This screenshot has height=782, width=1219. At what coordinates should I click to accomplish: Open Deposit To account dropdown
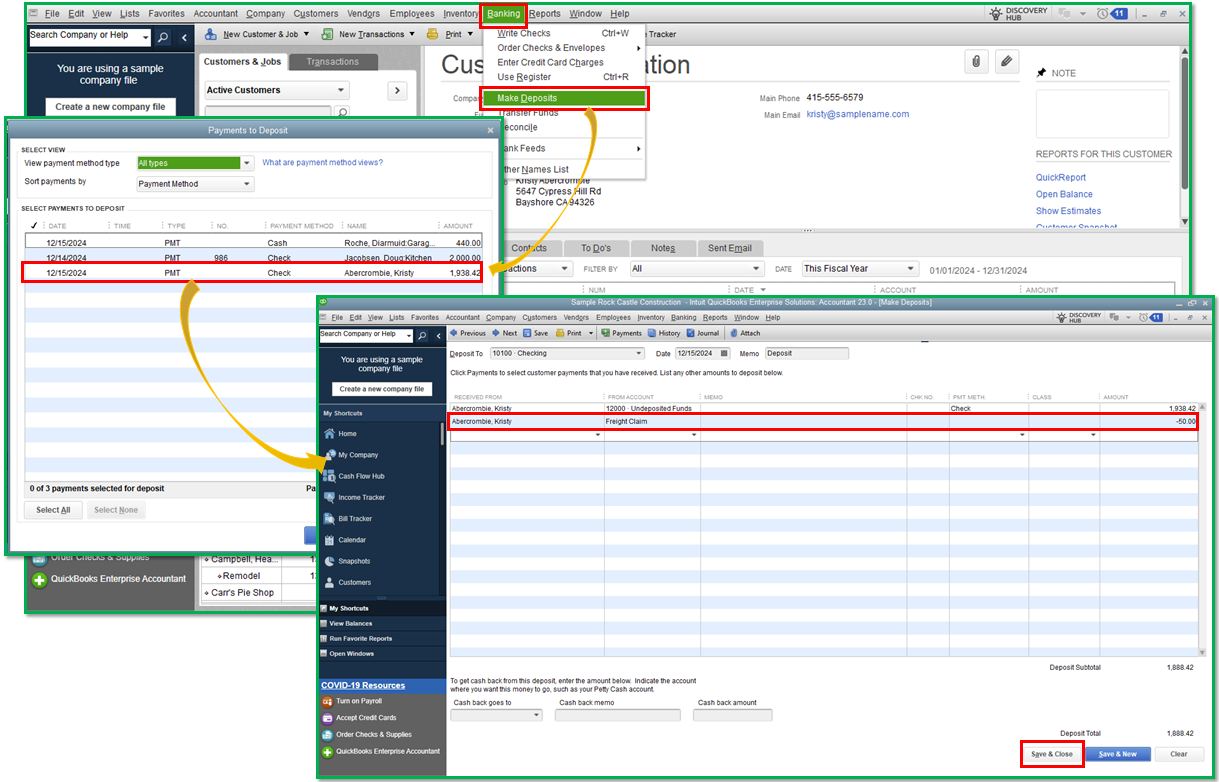coord(639,354)
